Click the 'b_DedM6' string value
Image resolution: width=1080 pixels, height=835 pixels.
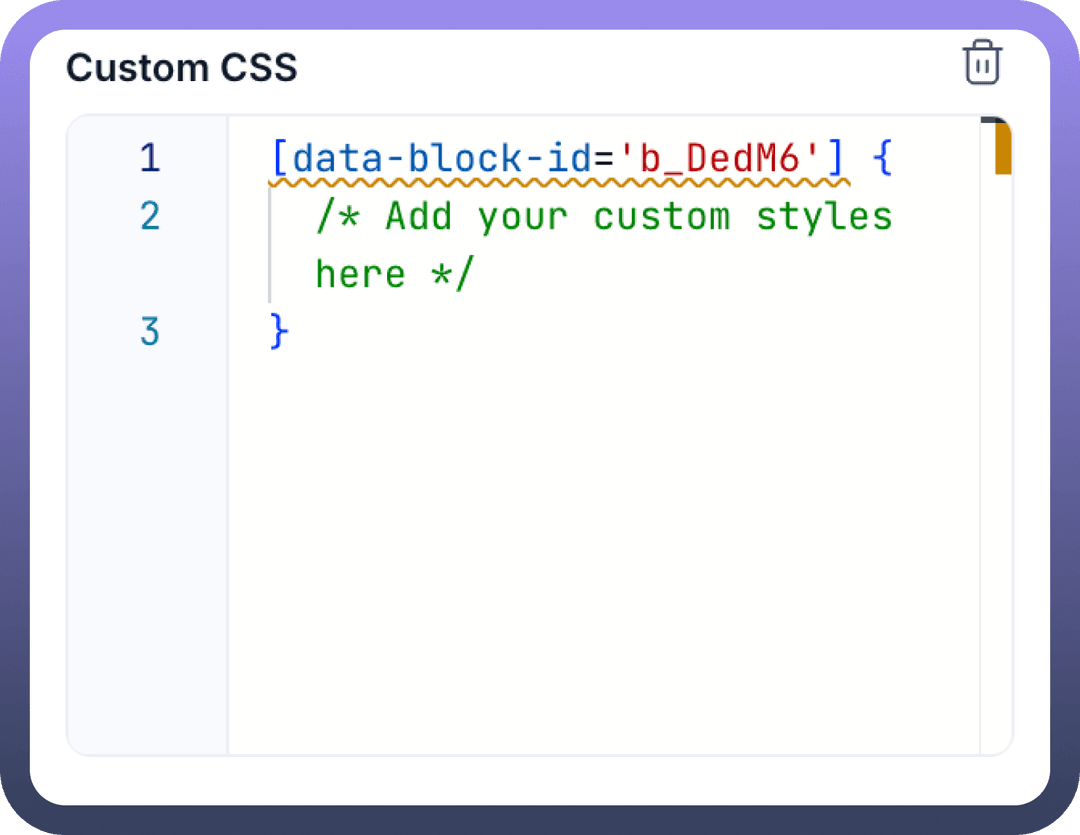pos(720,158)
